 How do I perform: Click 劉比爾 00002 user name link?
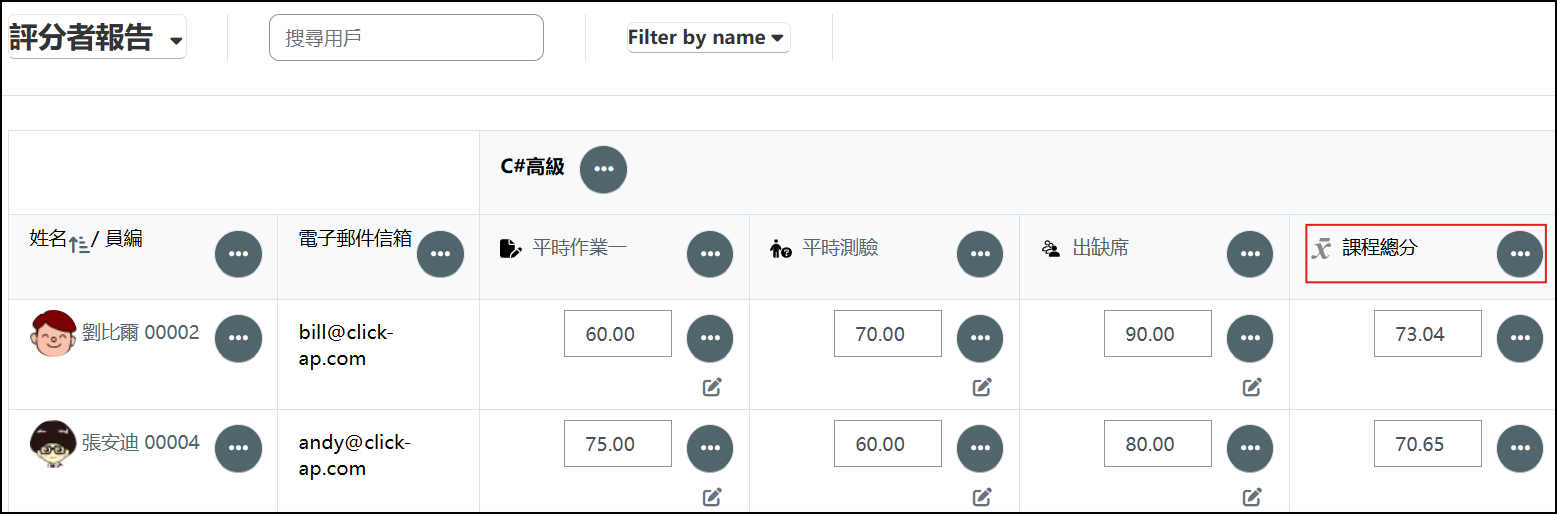pyautogui.click(x=141, y=333)
